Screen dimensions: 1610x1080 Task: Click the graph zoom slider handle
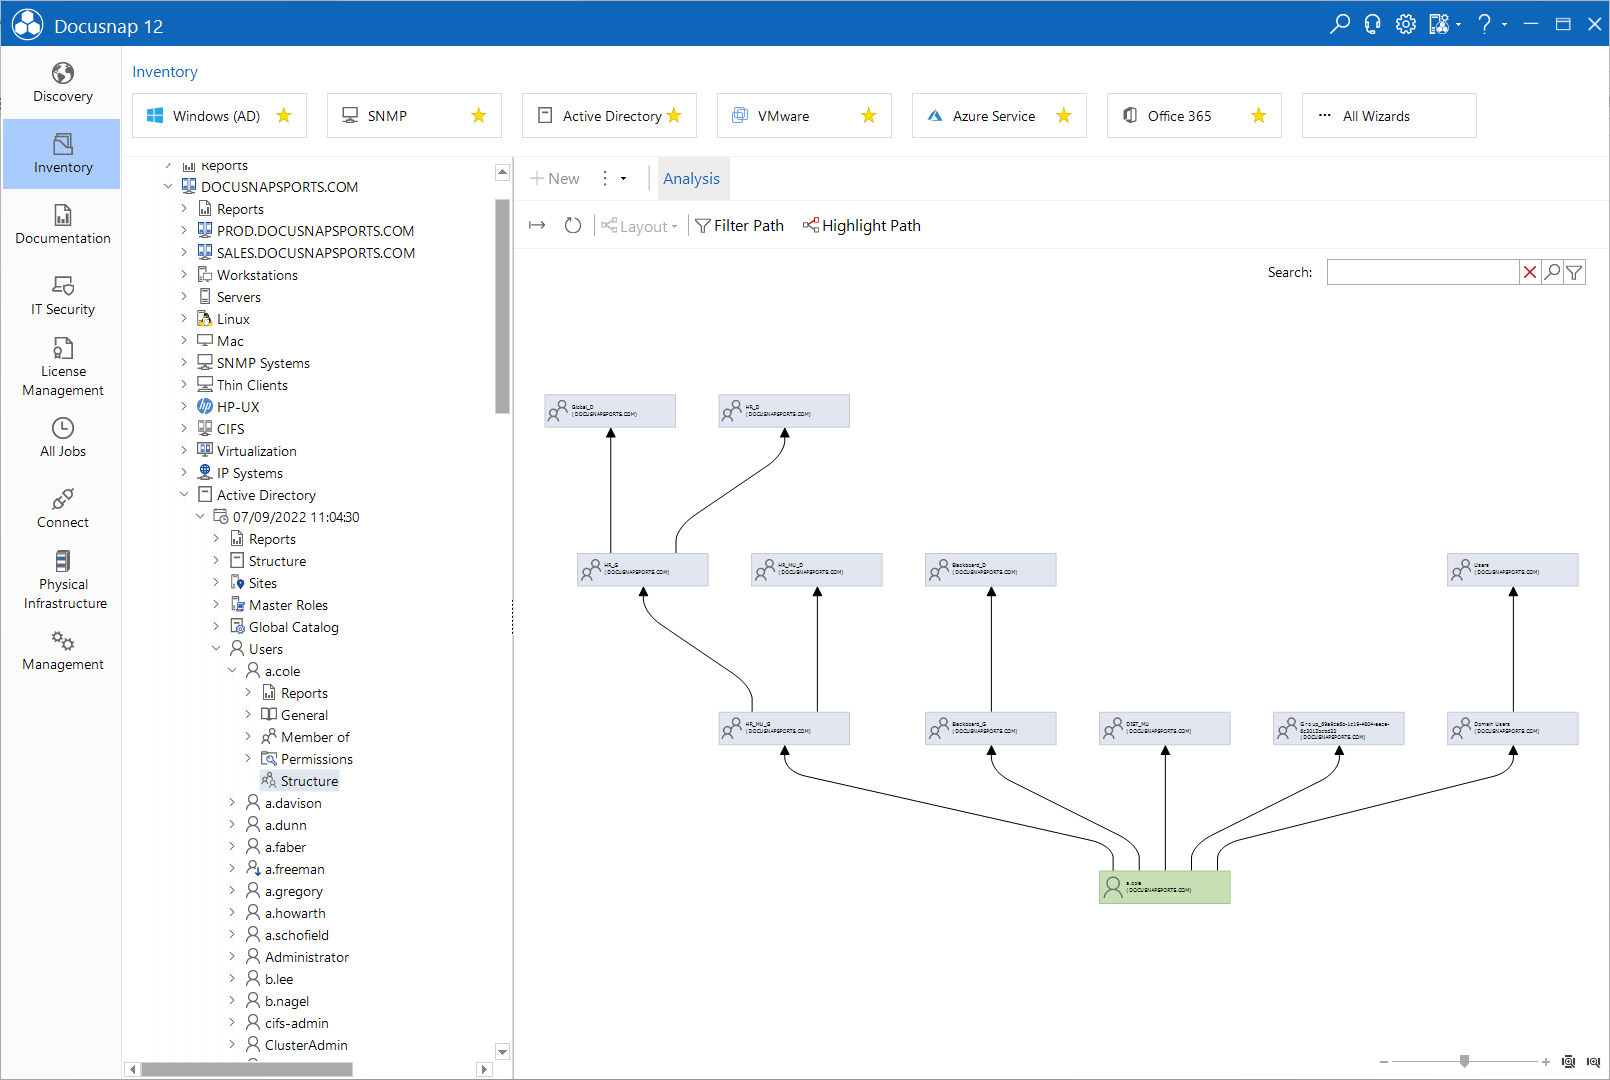(1465, 1061)
